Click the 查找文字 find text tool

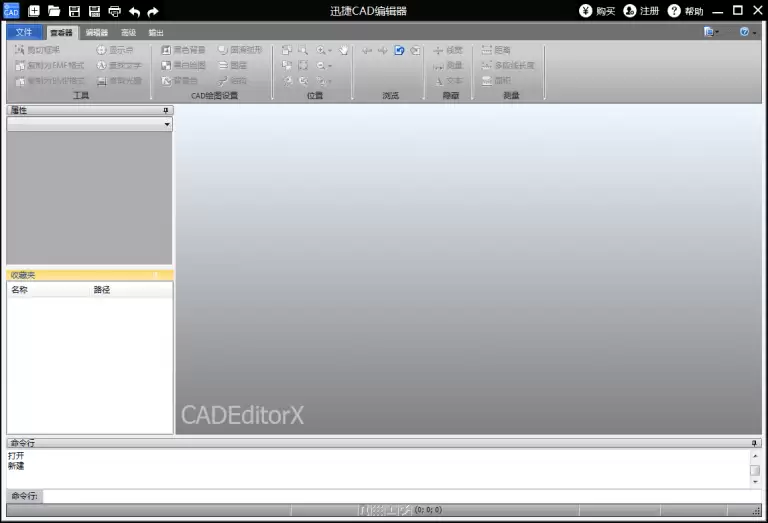click(119, 65)
